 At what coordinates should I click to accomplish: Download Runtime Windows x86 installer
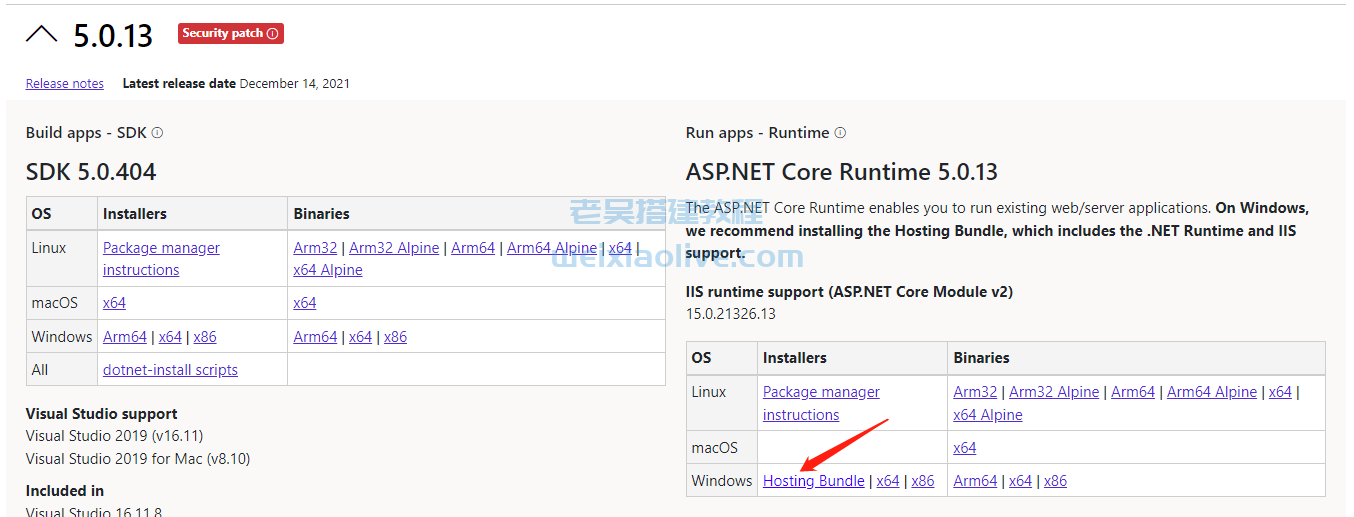[x=923, y=481]
